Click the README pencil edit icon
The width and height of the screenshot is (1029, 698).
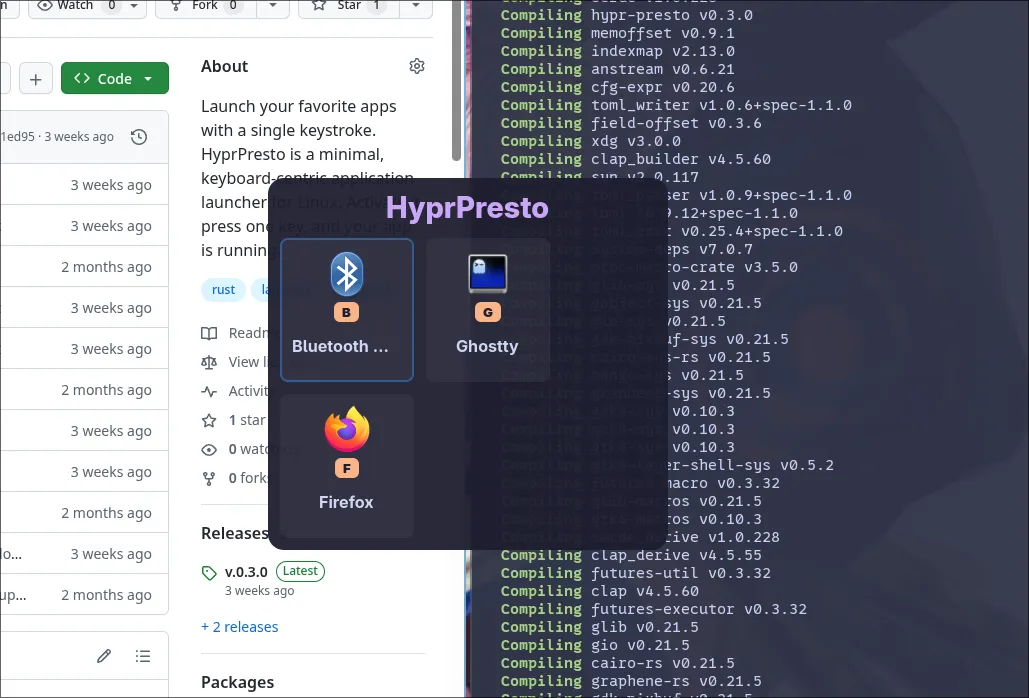[104, 656]
